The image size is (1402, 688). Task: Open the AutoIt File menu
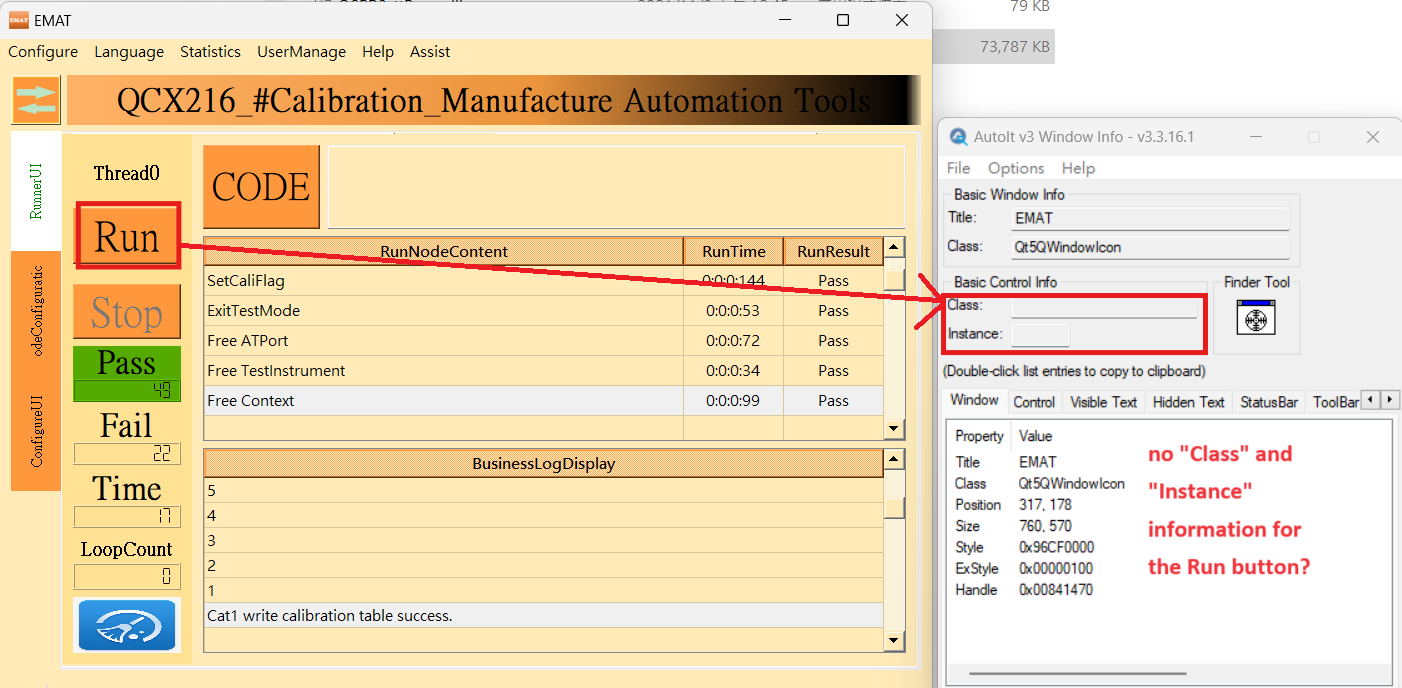(958, 168)
